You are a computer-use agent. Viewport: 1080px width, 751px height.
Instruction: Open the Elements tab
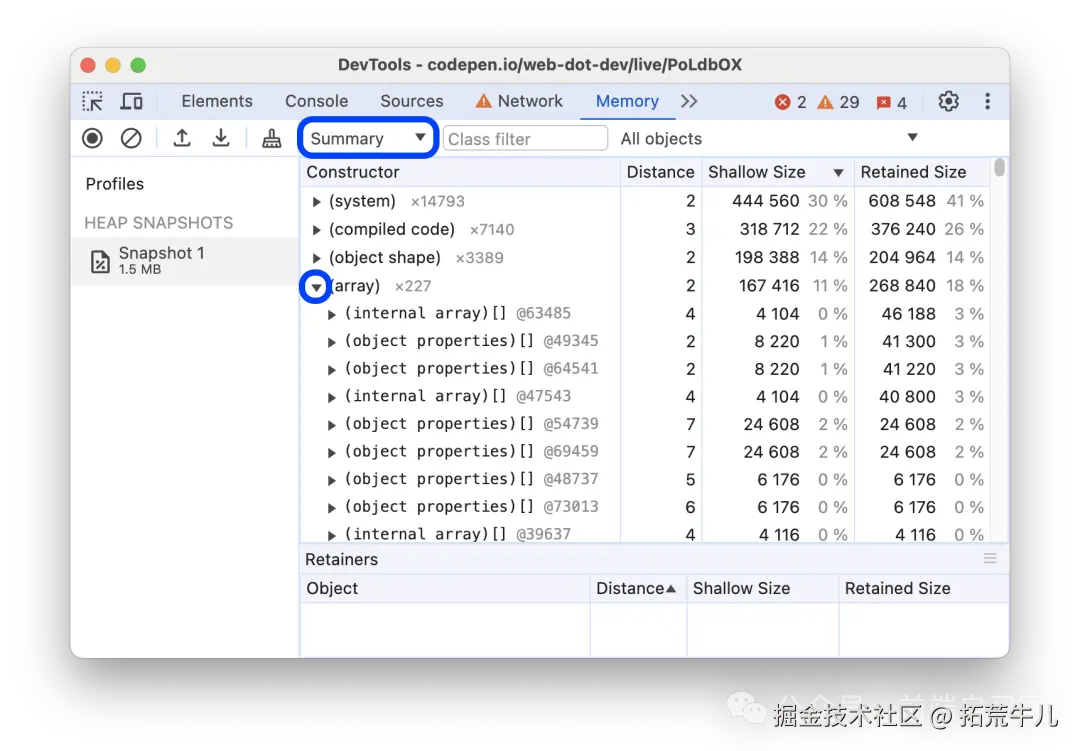click(x=217, y=101)
